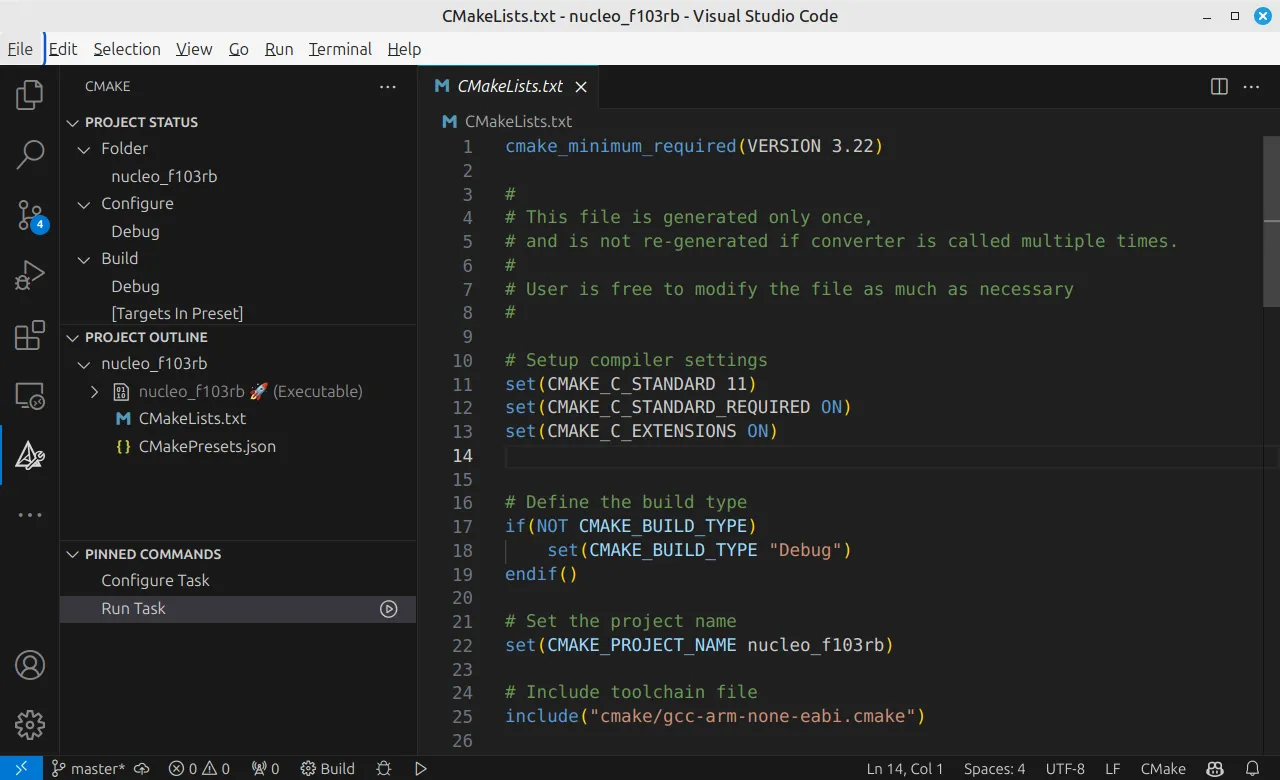Open the Edit menu
Image resolution: width=1280 pixels, height=780 pixels.
coord(63,49)
